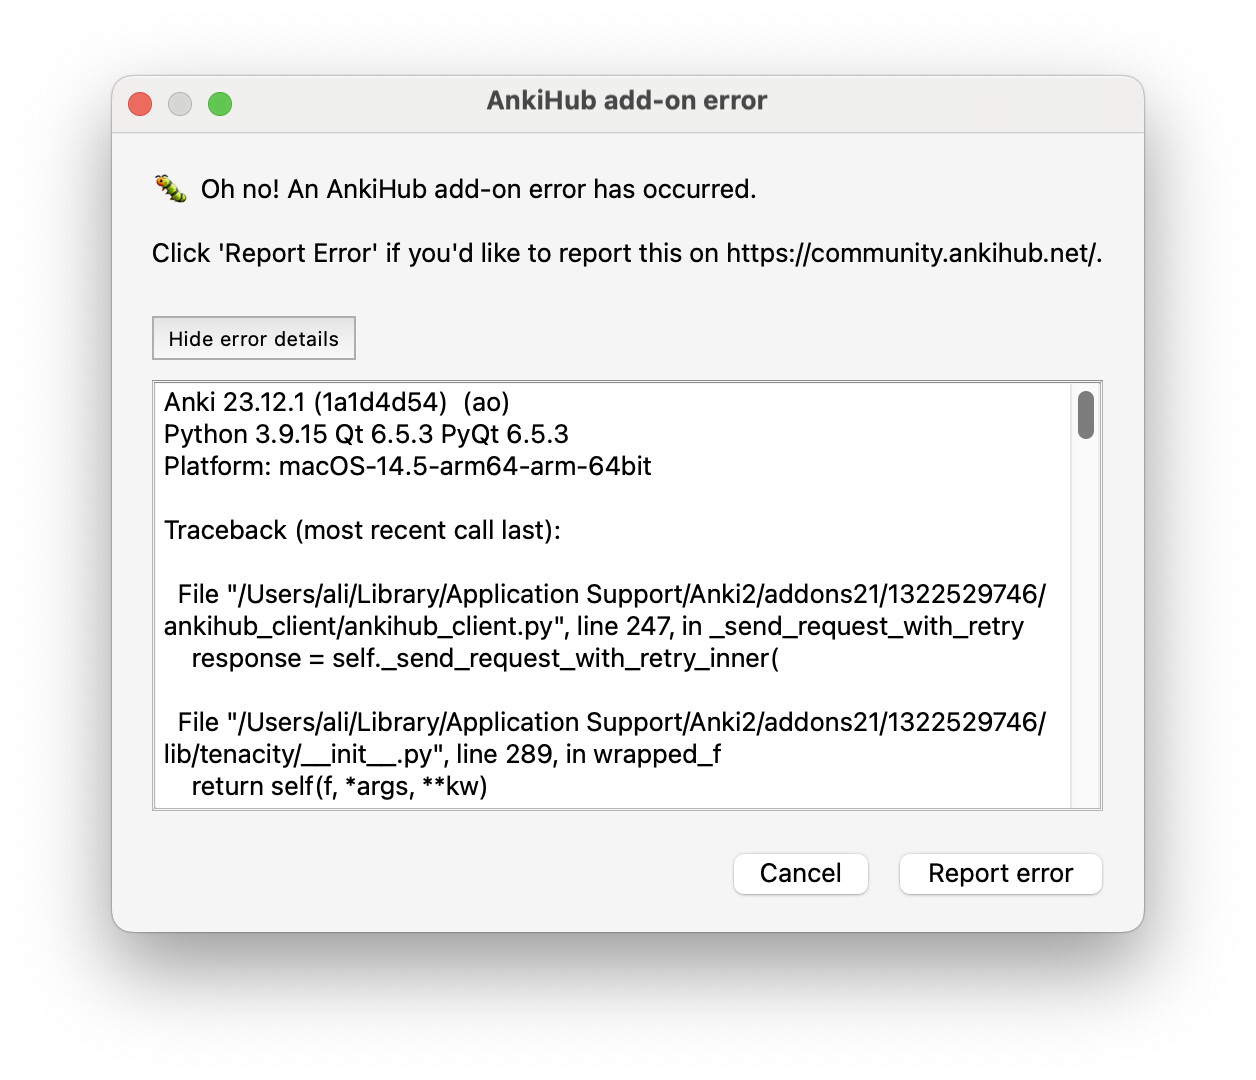Click the 'return self(f, *args, **kw)' line

[339, 787]
